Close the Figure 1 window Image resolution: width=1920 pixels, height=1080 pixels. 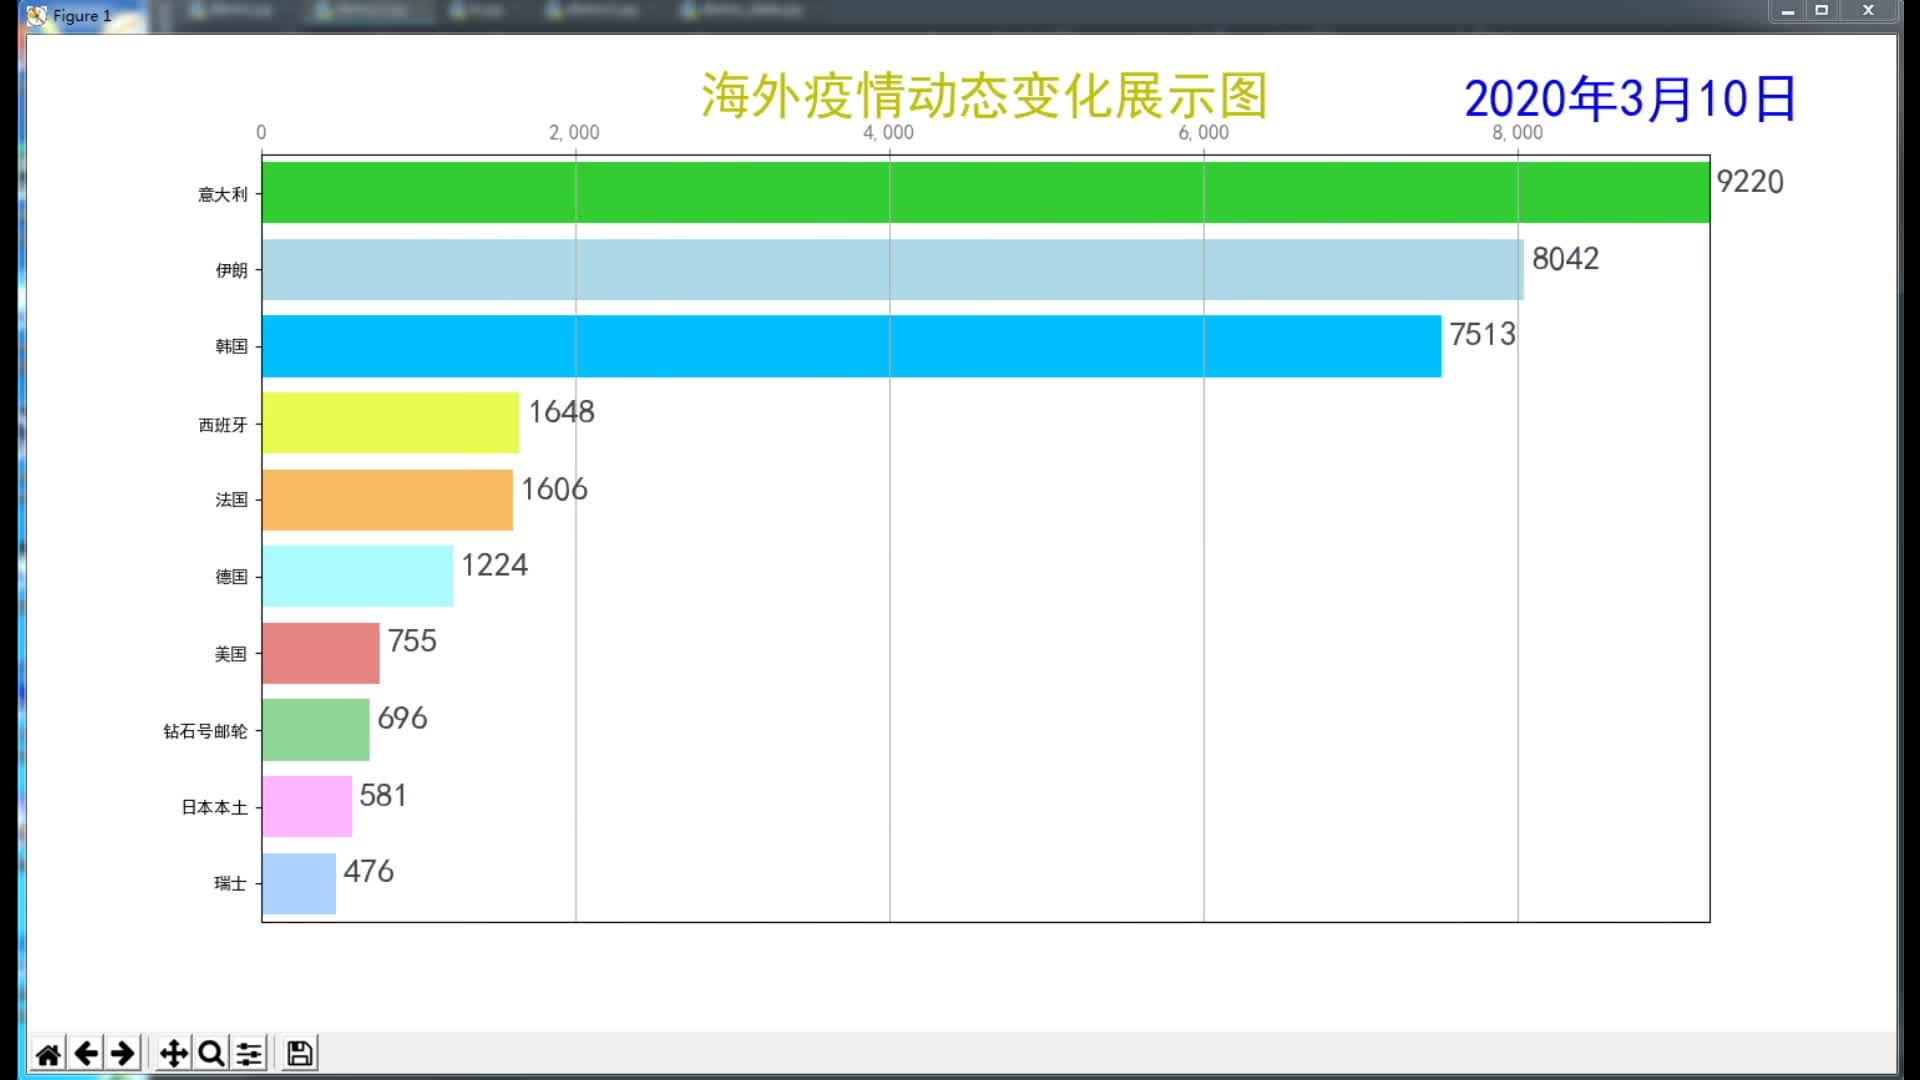click(x=1868, y=11)
